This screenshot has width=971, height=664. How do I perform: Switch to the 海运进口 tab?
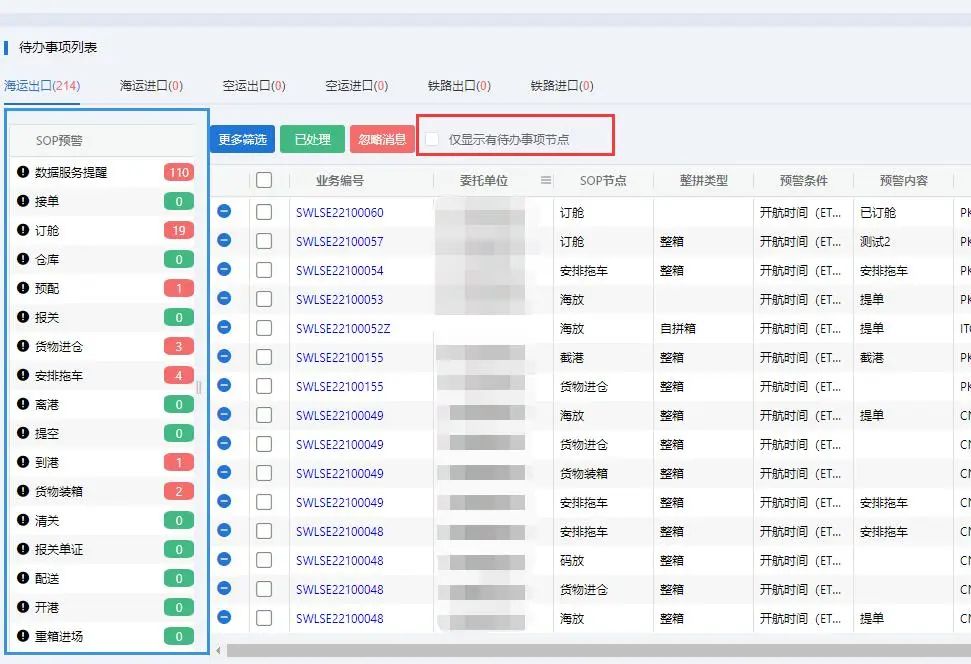(151, 86)
